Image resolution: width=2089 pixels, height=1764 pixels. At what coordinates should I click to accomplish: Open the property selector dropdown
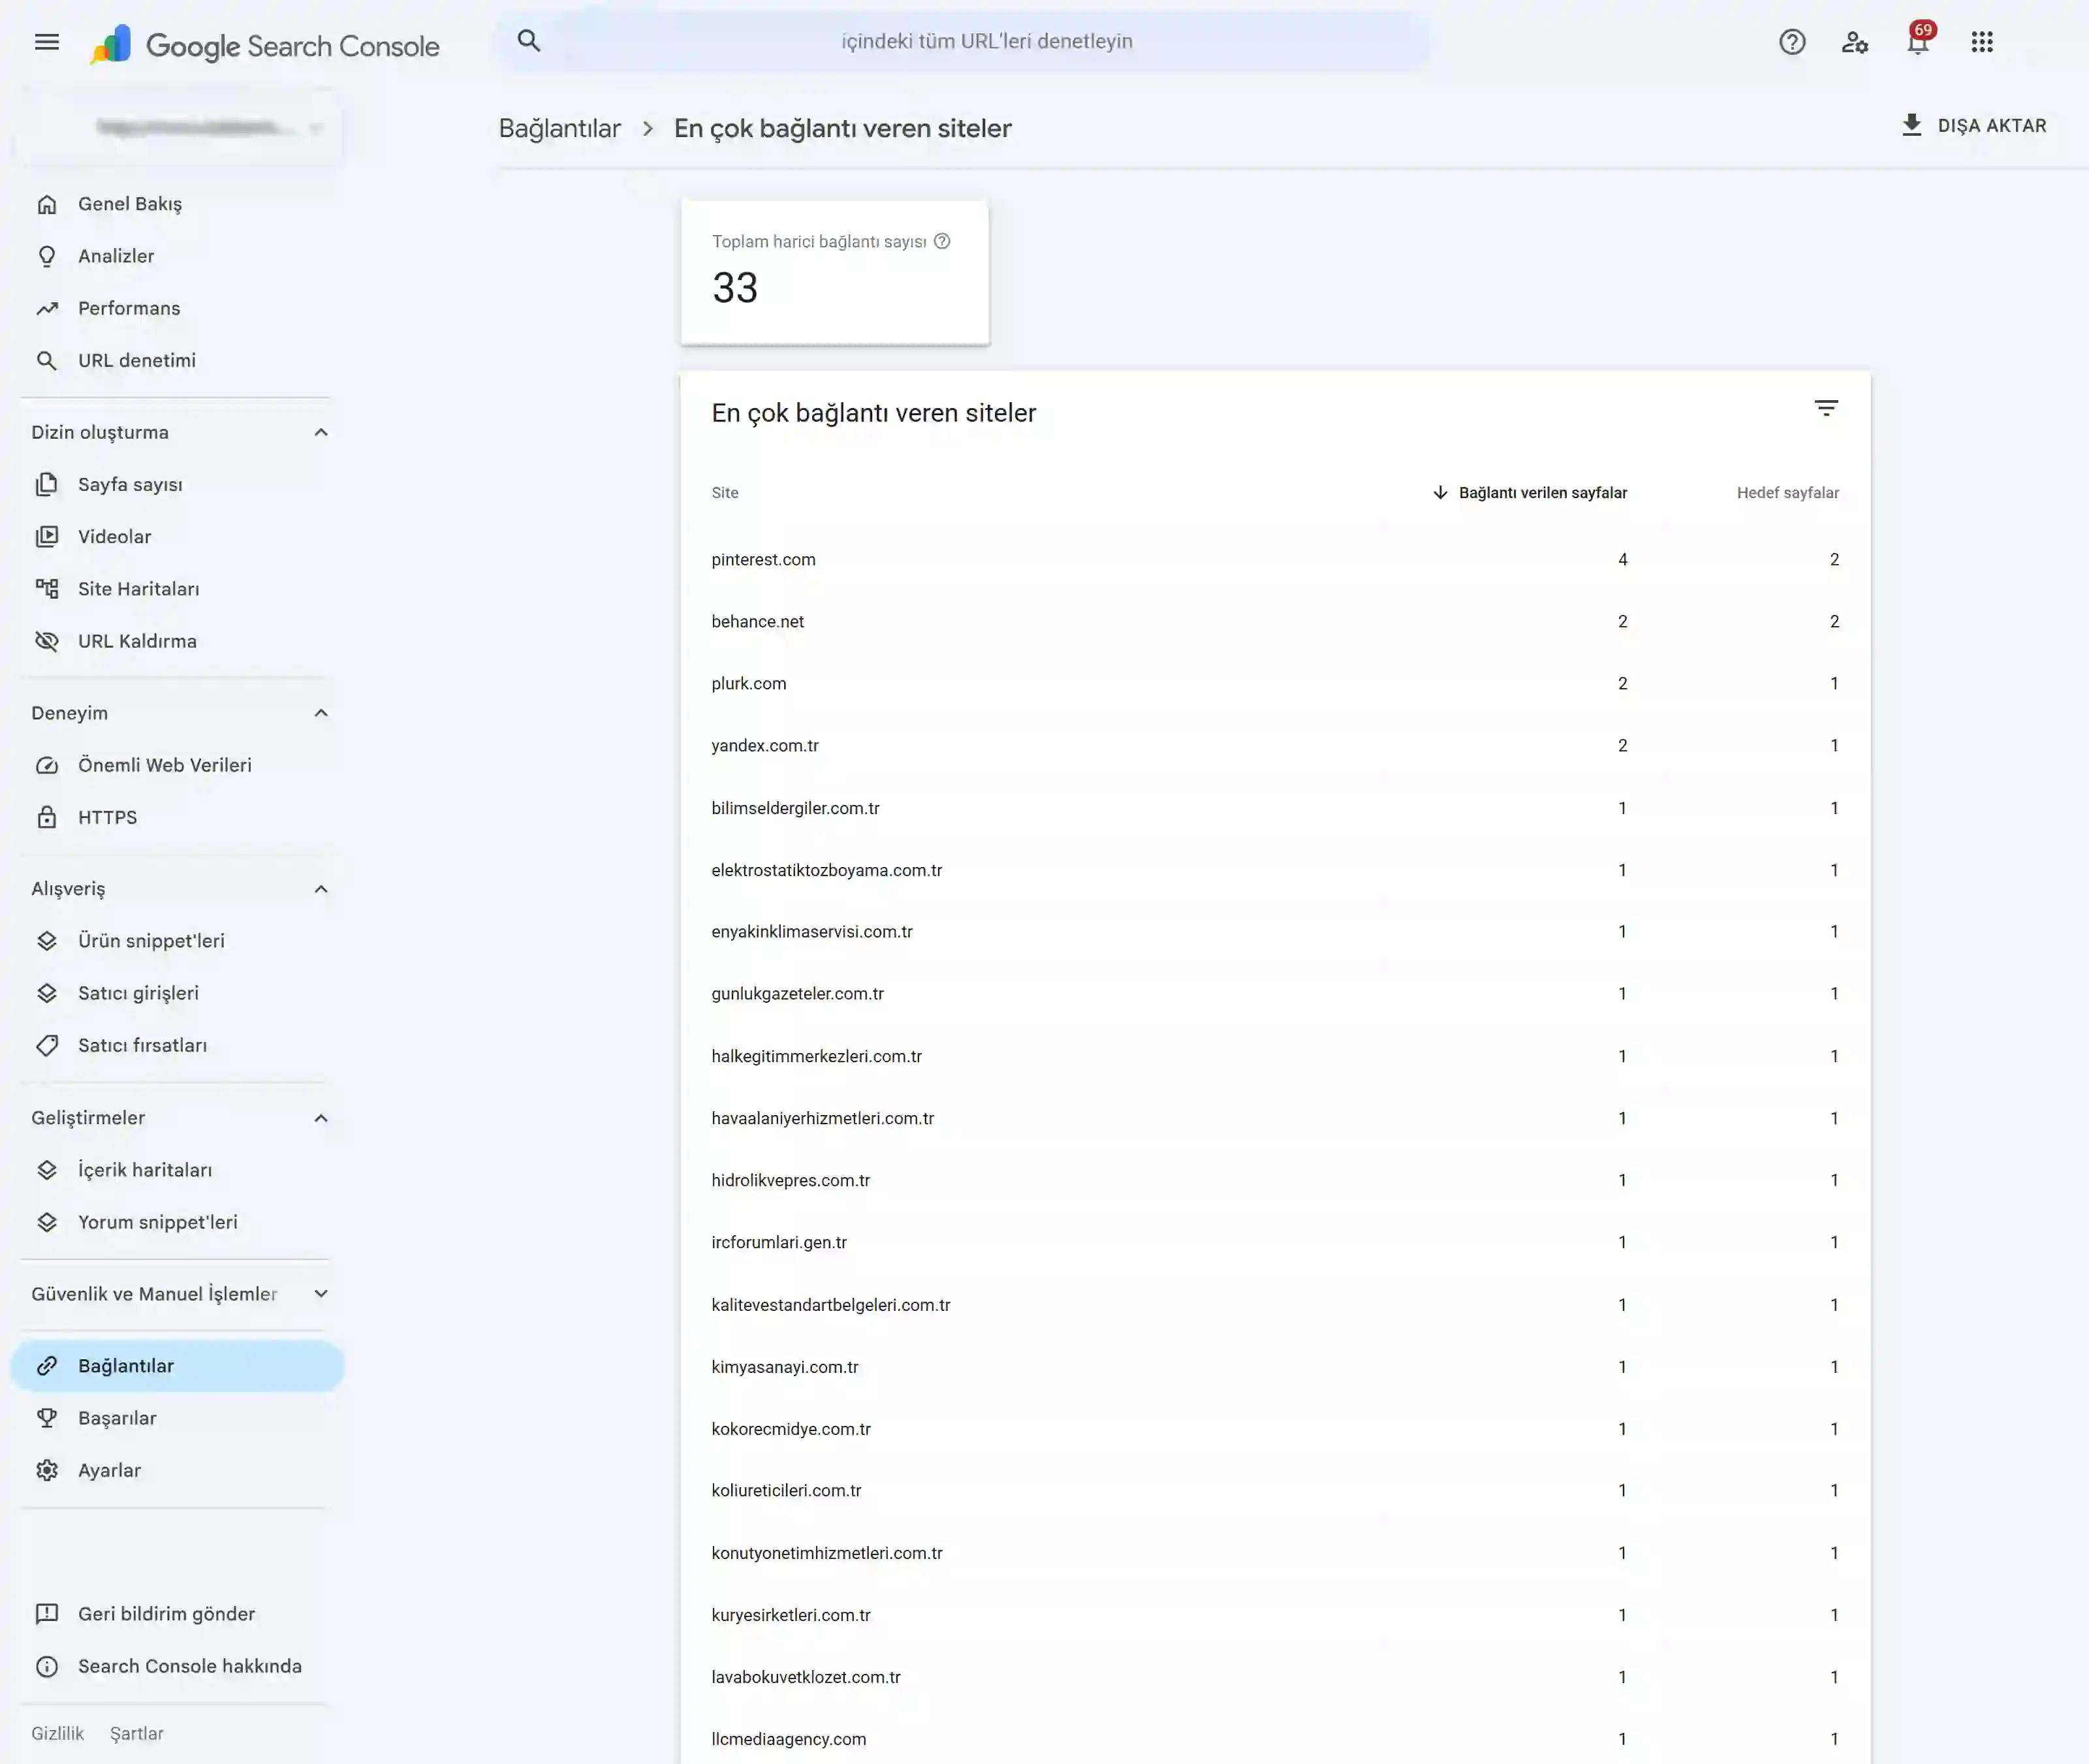(x=180, y=127)
